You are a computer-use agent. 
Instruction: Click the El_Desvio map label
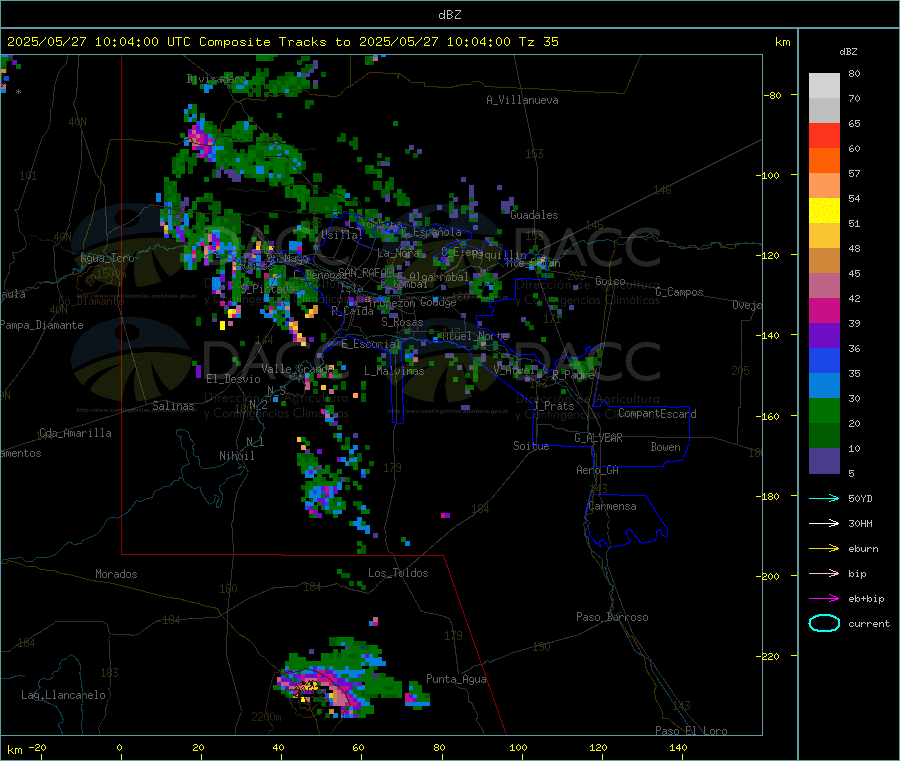click(x=233, y=379)
